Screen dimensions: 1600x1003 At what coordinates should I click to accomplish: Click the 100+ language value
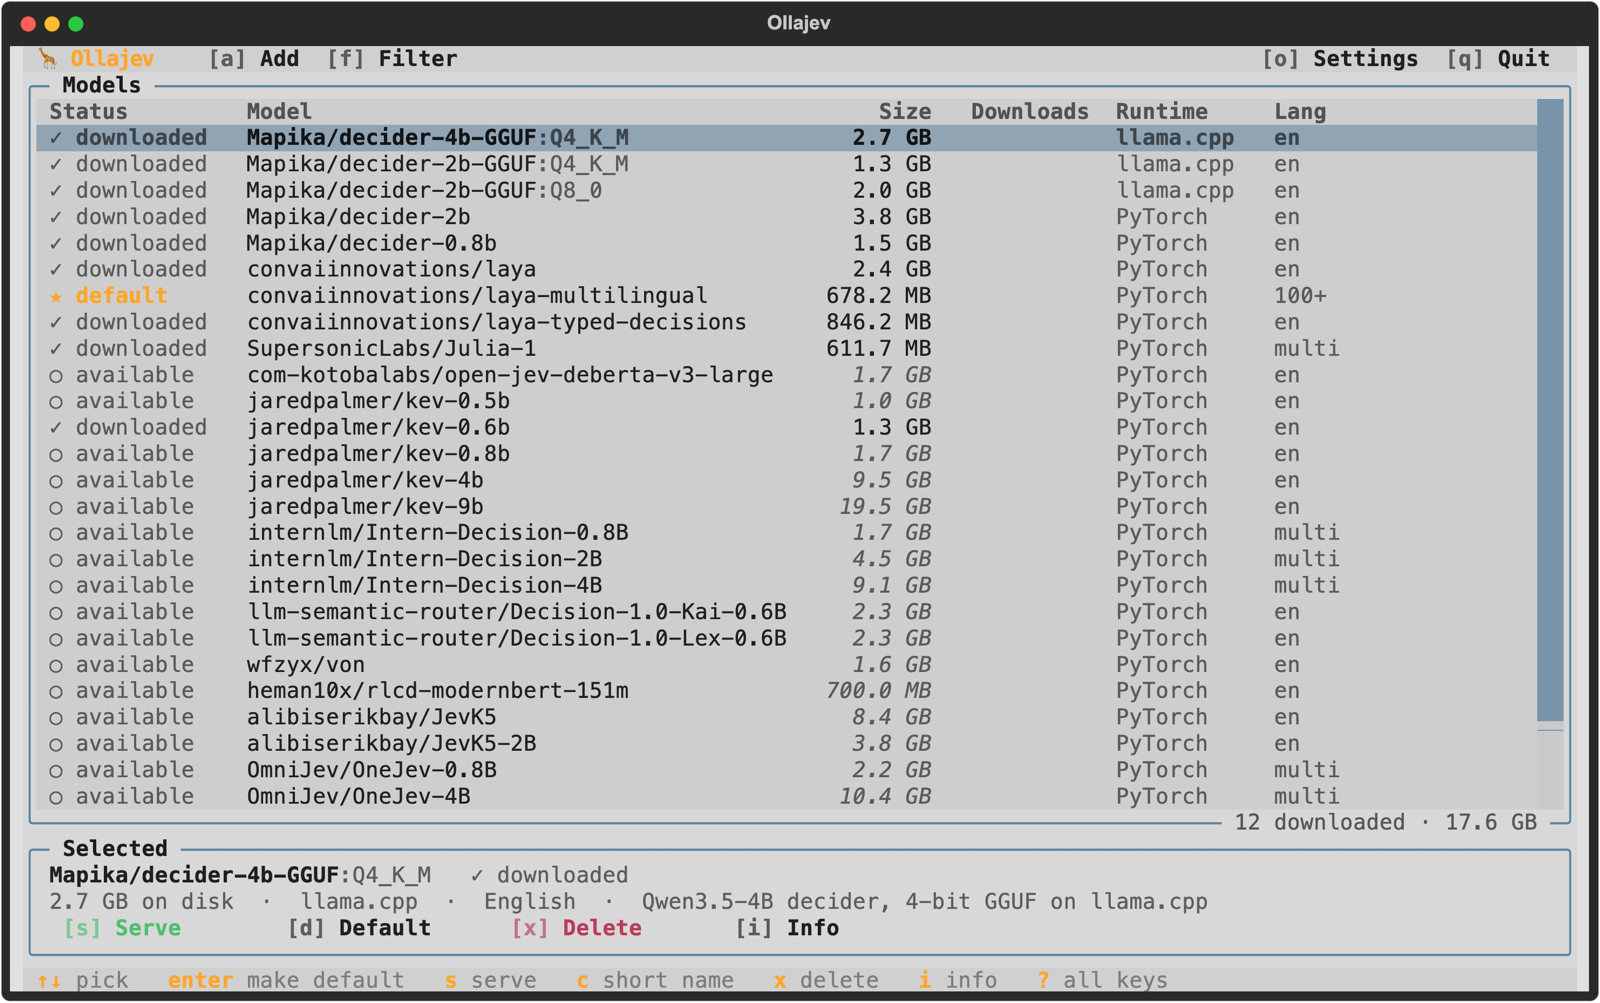1300,296
